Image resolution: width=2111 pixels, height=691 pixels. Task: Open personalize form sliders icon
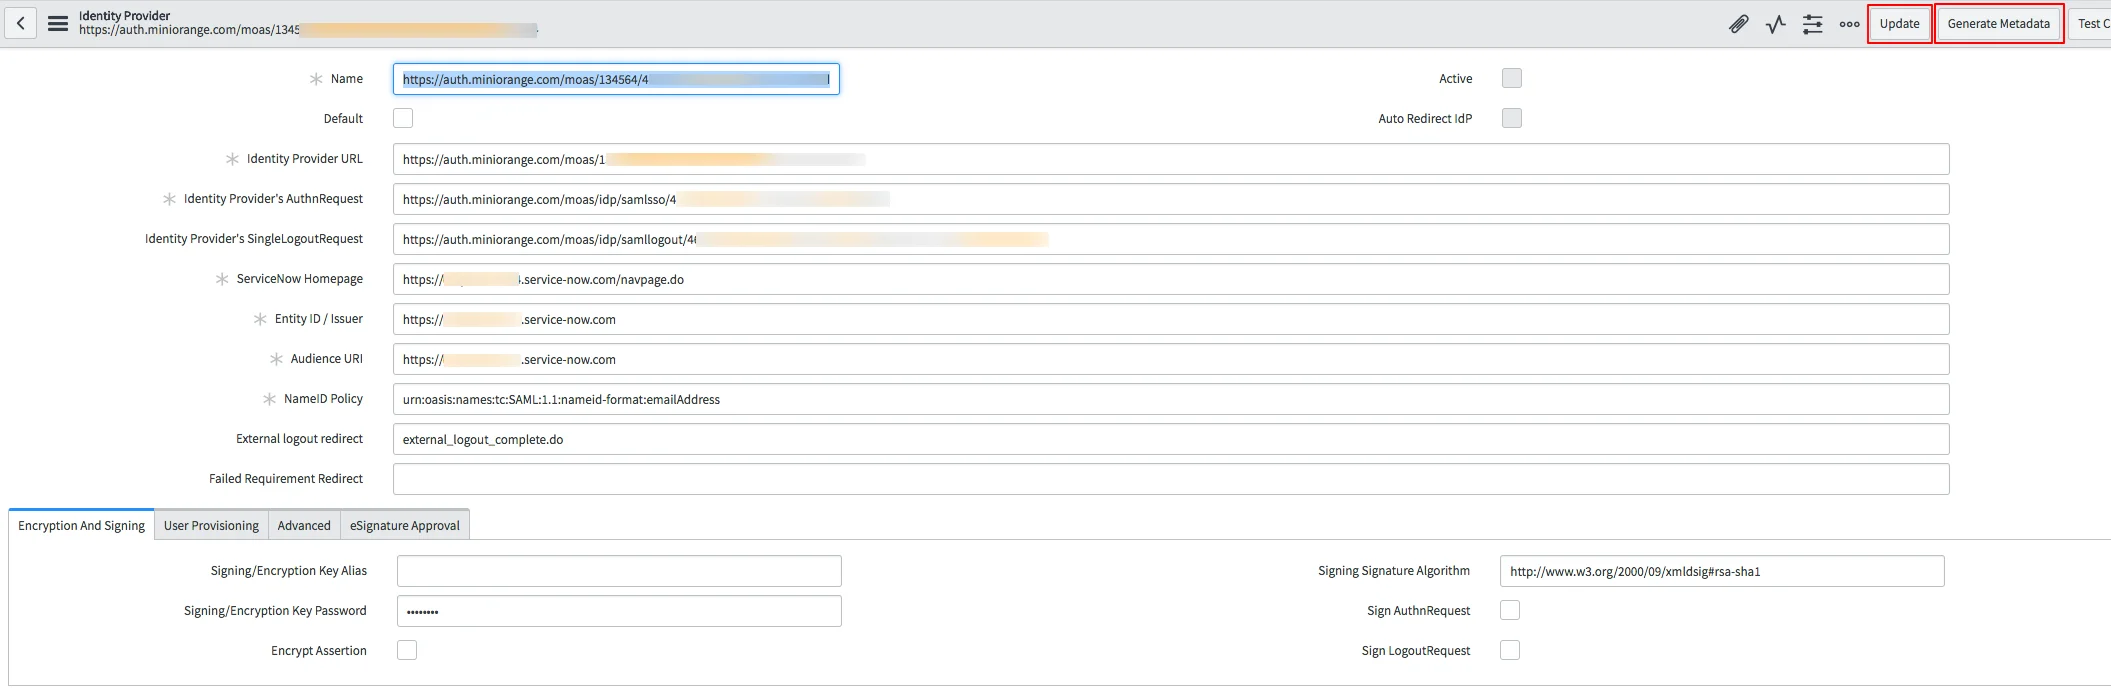pos(1812,24)
